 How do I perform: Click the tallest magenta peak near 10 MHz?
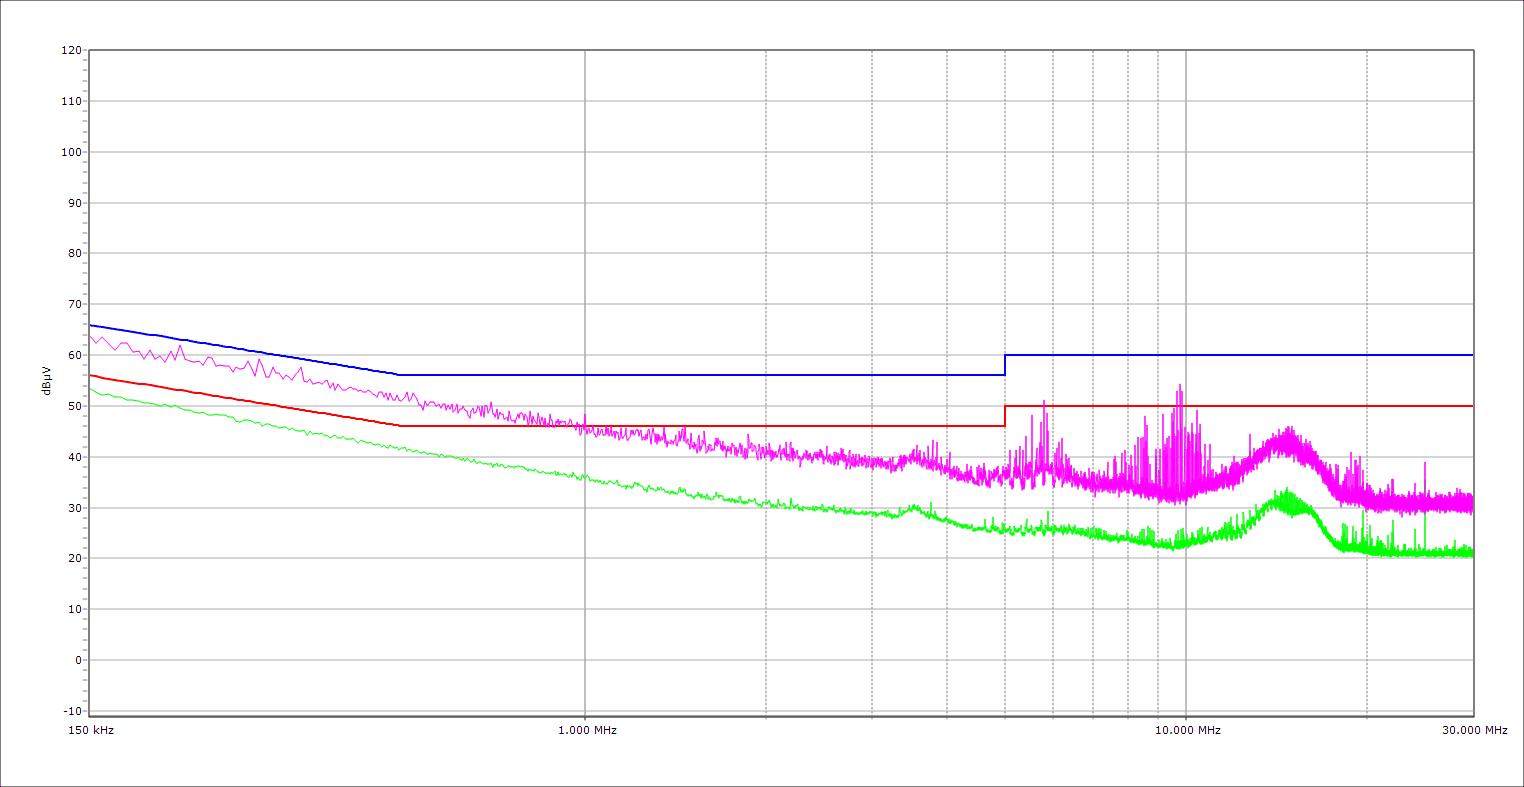pos(1180,386)
